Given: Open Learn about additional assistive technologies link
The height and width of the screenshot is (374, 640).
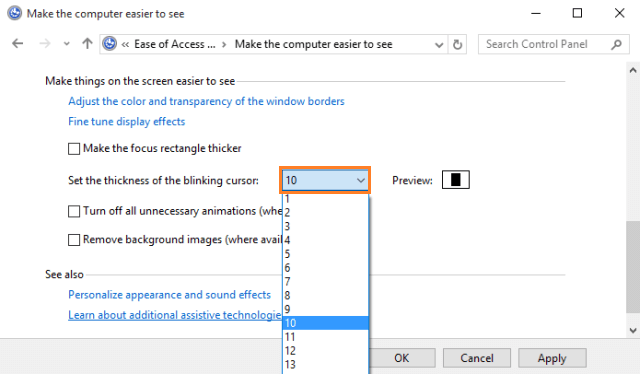Looking at the screenshot, I should click(x=175, y=315).
